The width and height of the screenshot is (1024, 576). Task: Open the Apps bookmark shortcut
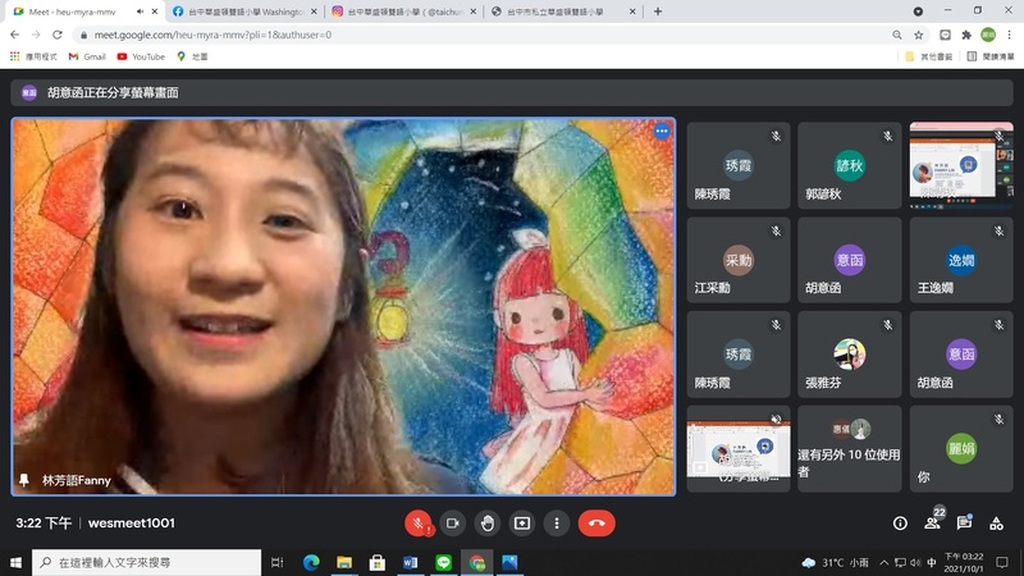tap(33, 57)
